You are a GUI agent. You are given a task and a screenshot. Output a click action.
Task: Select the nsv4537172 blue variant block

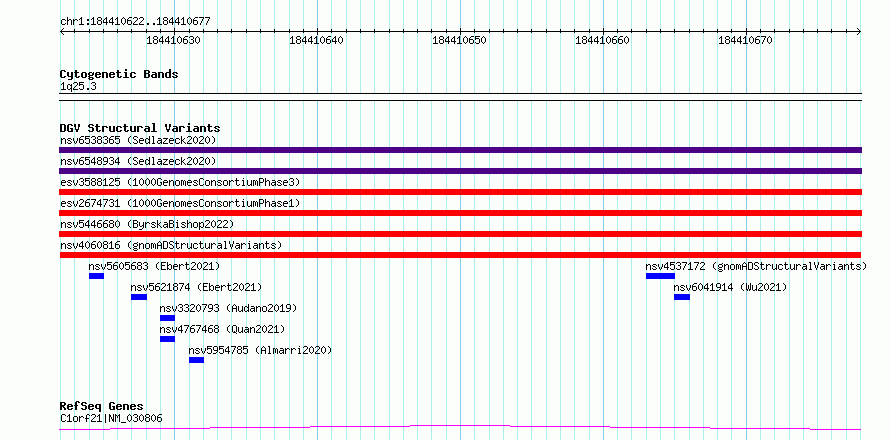tap(661, 276)
